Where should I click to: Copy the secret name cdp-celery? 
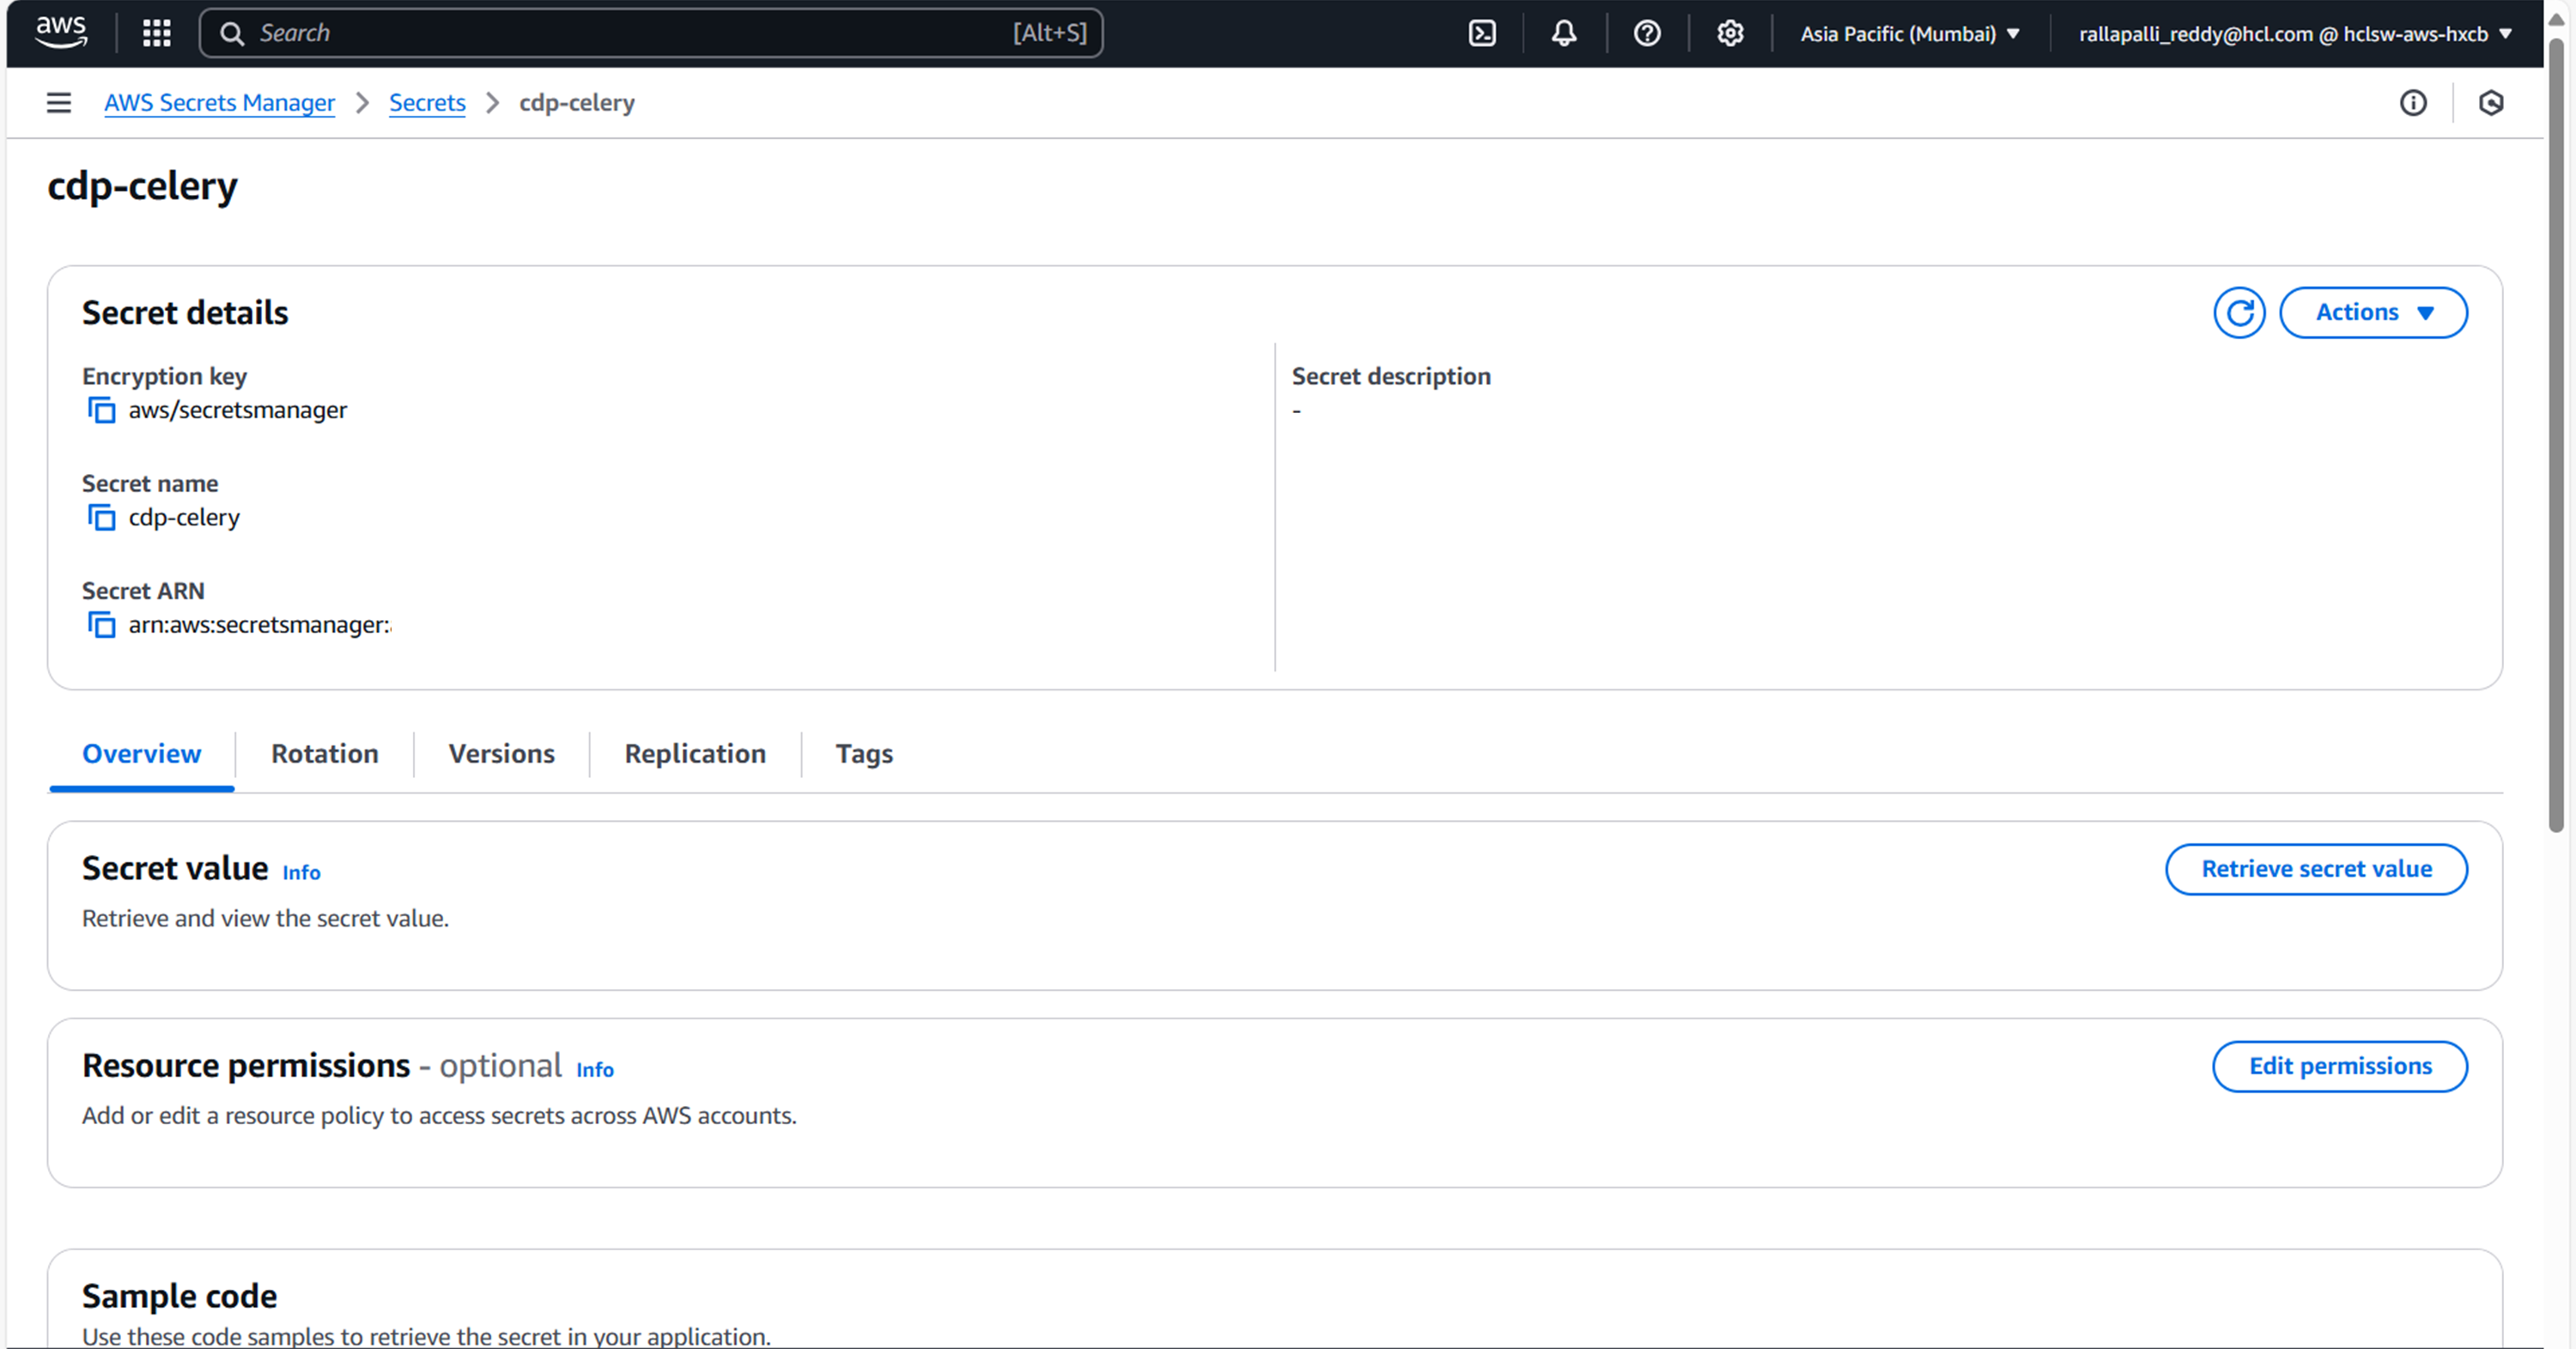101,517
